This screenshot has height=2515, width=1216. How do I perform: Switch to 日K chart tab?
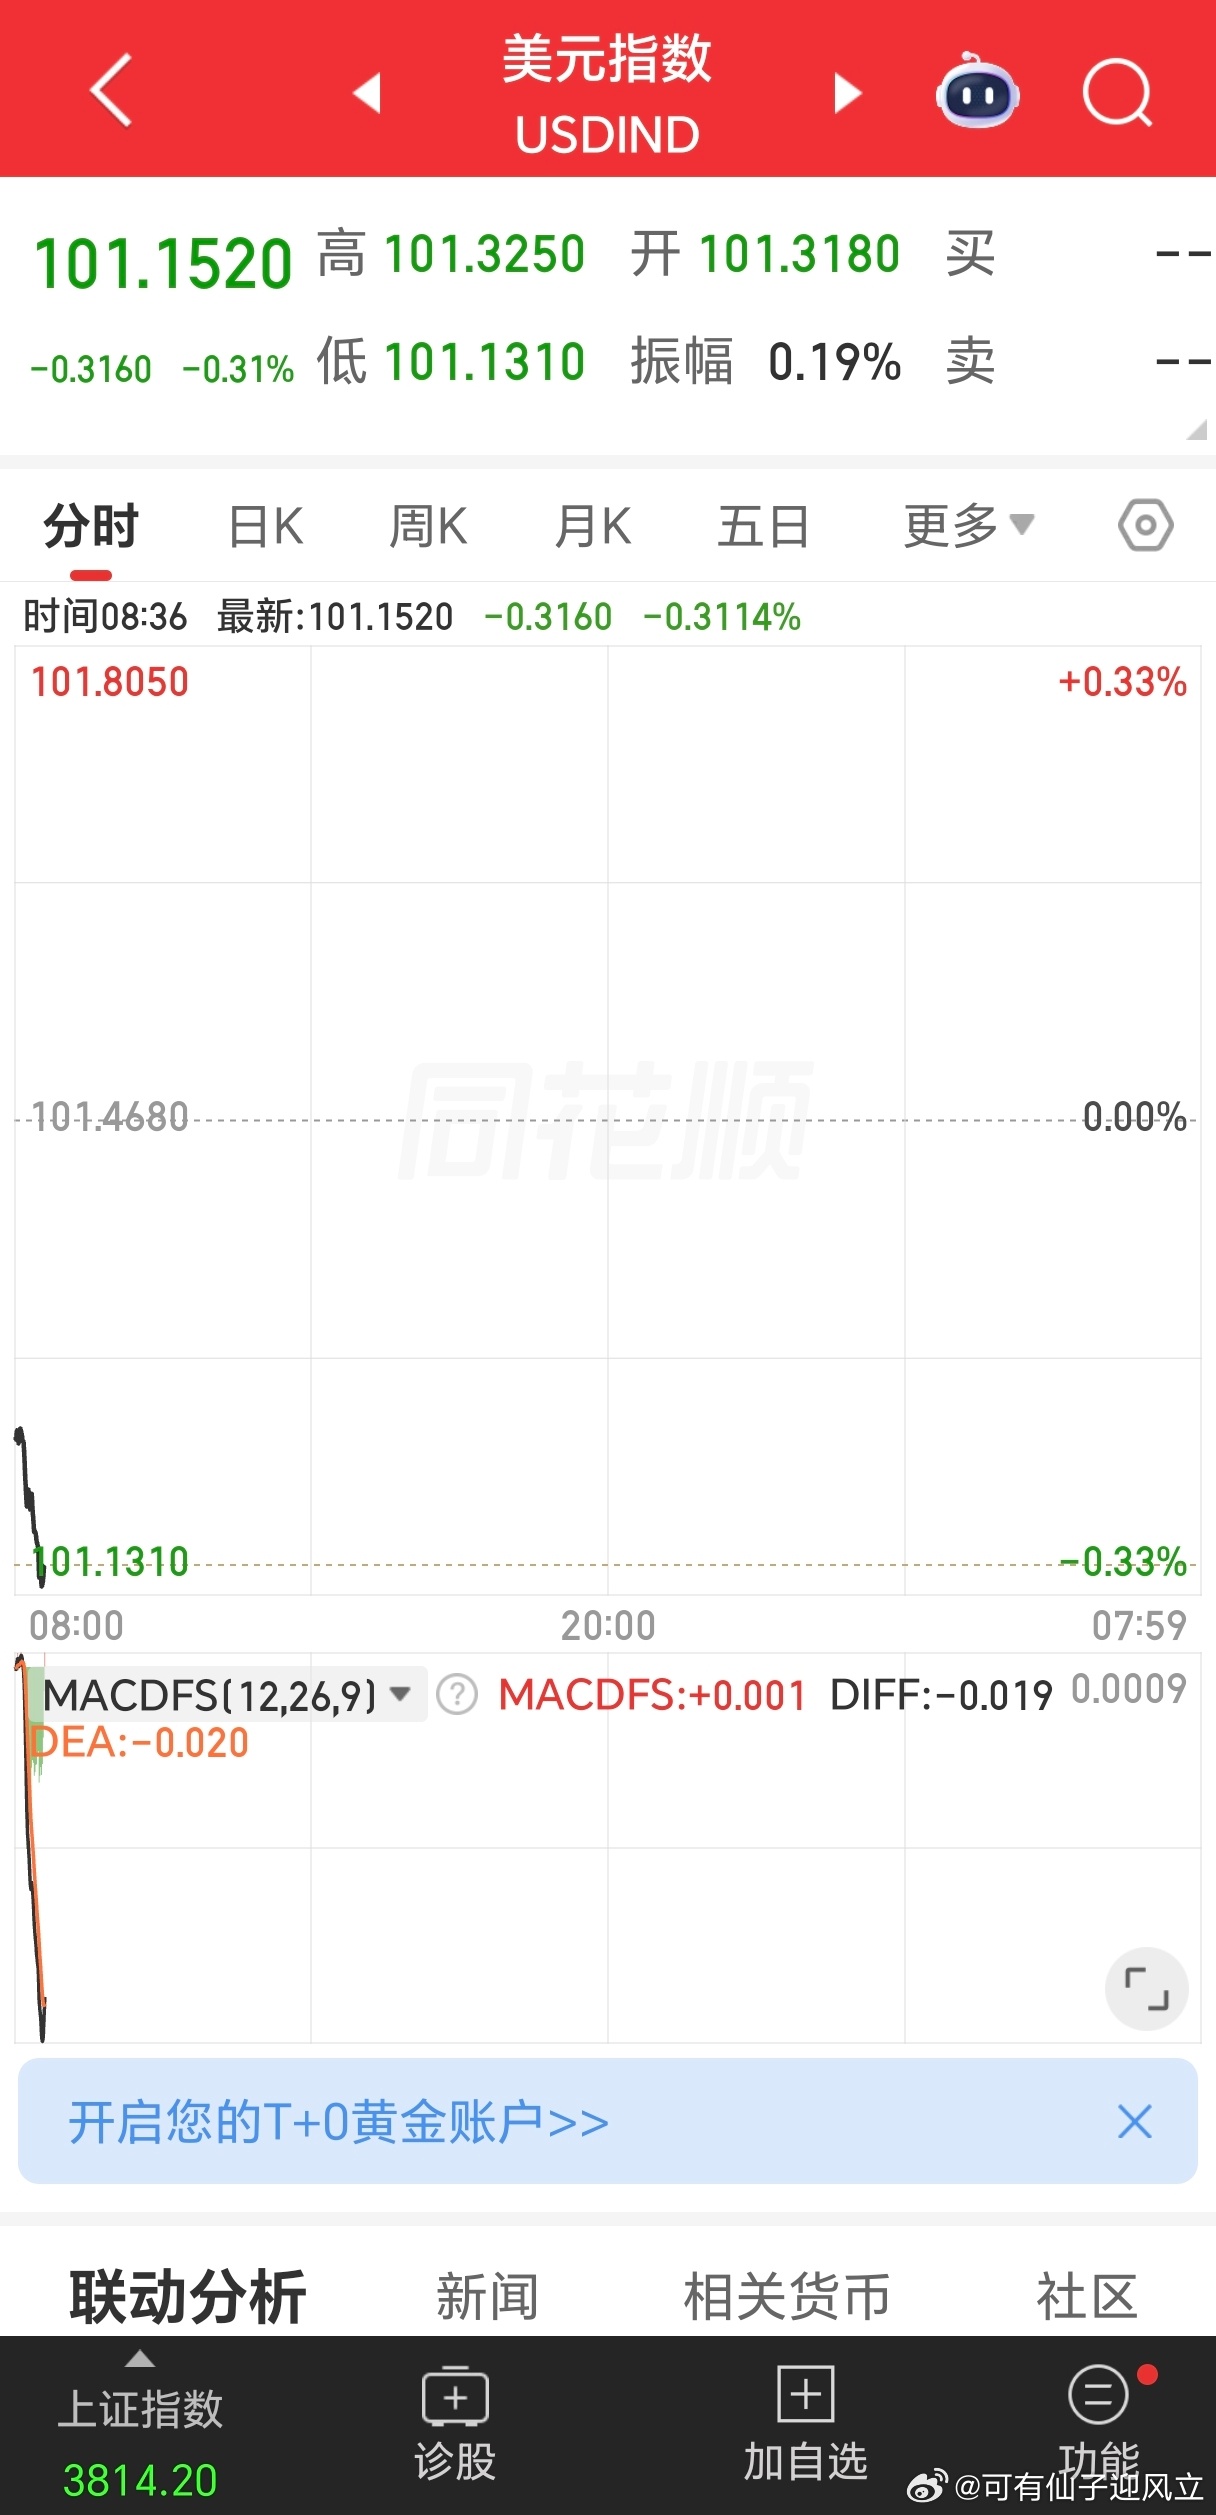tap(266, 526)
